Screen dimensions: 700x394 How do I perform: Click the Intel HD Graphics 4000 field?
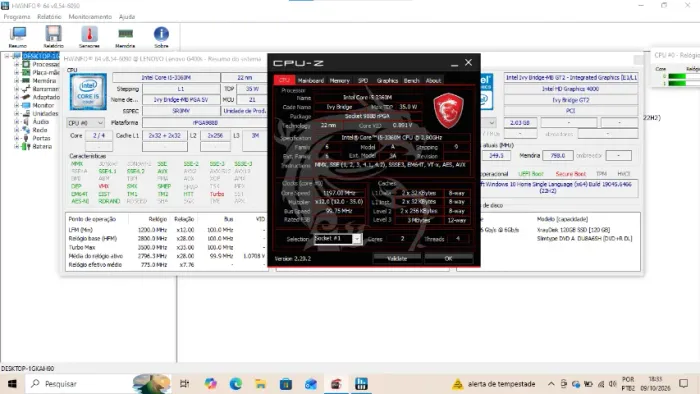[x=571, y=89]
